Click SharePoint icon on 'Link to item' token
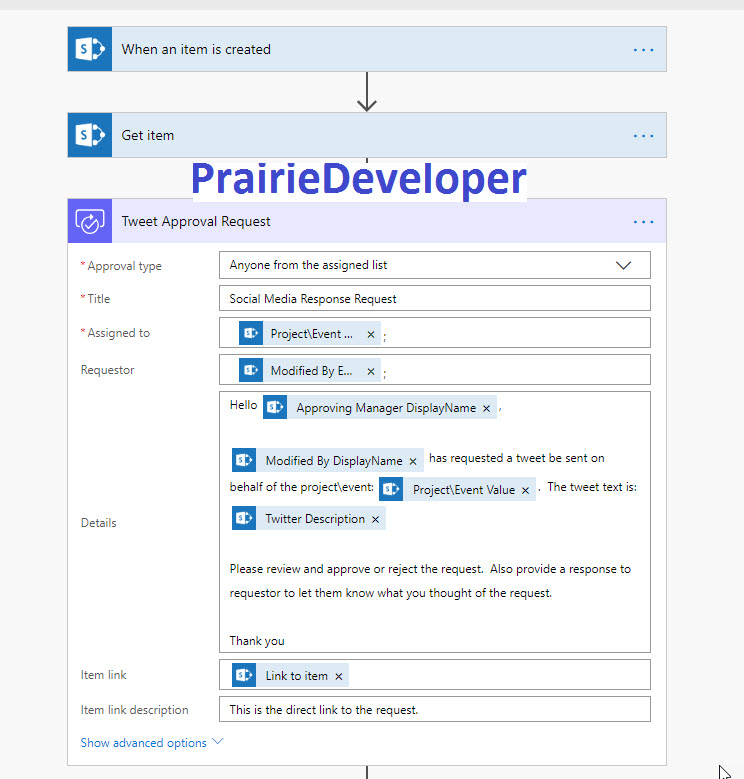Viewport: 744px width, 779px height. 244,676
